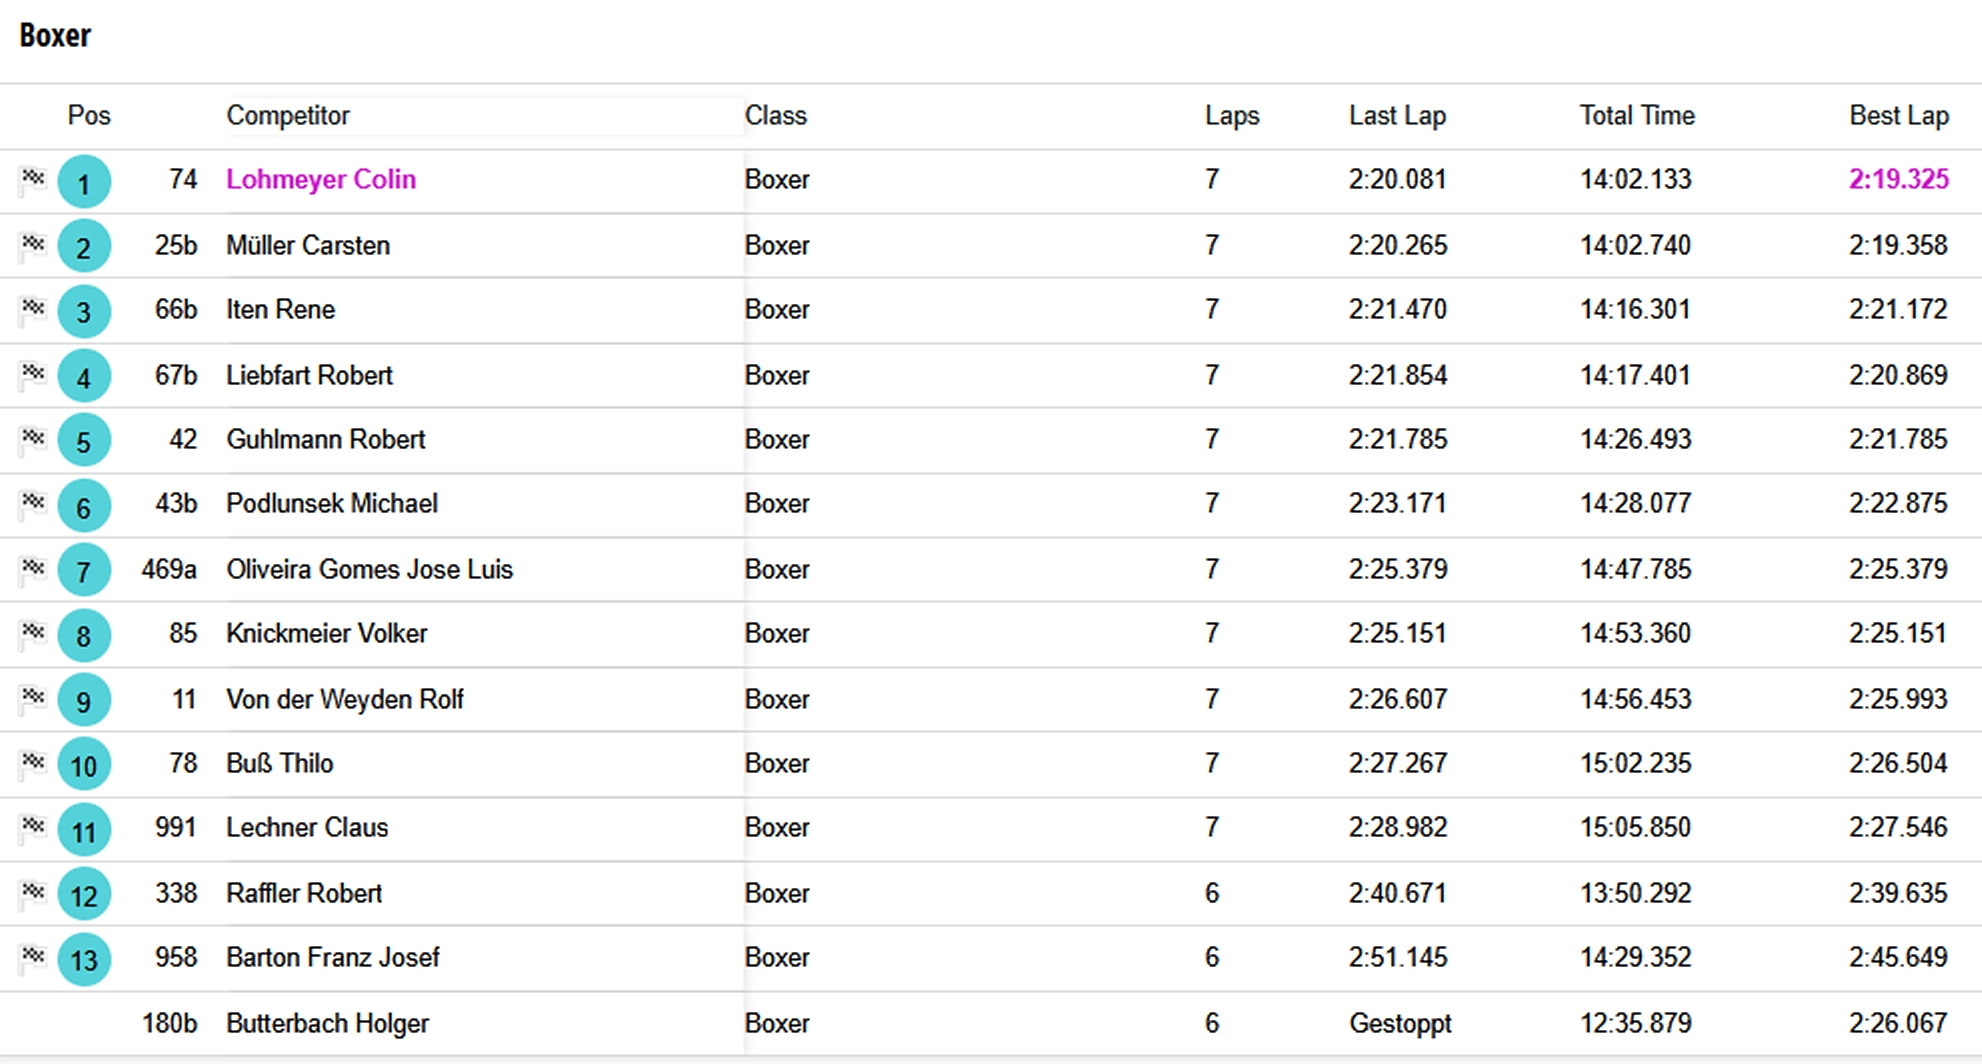Sort by the Competitor column header
The width and height of the screenshot is (1982, 1064).
click(288, 116)
